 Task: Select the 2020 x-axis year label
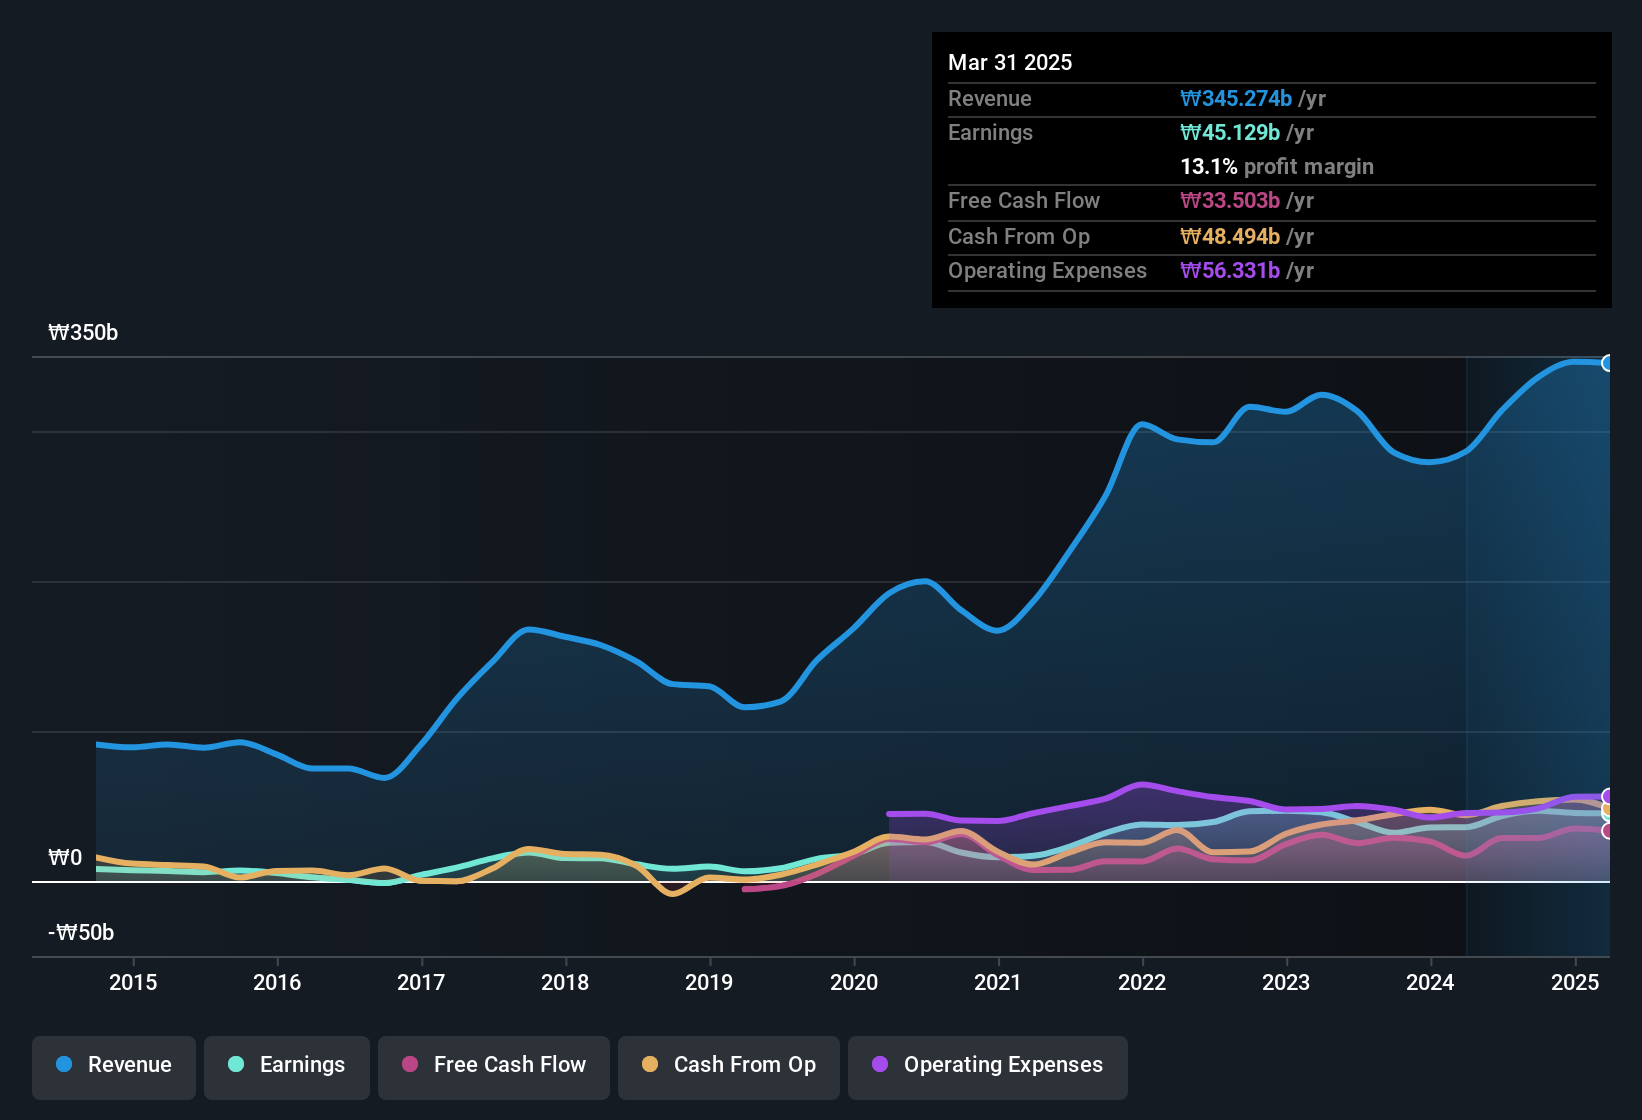854,982
